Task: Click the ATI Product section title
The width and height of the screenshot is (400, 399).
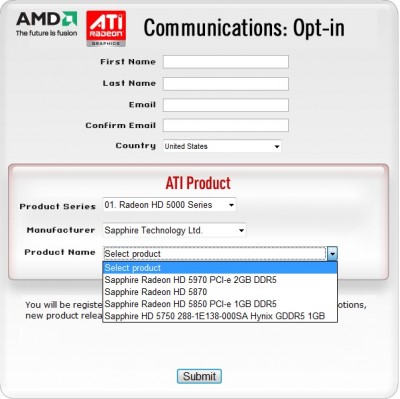Action: [198, 183]
